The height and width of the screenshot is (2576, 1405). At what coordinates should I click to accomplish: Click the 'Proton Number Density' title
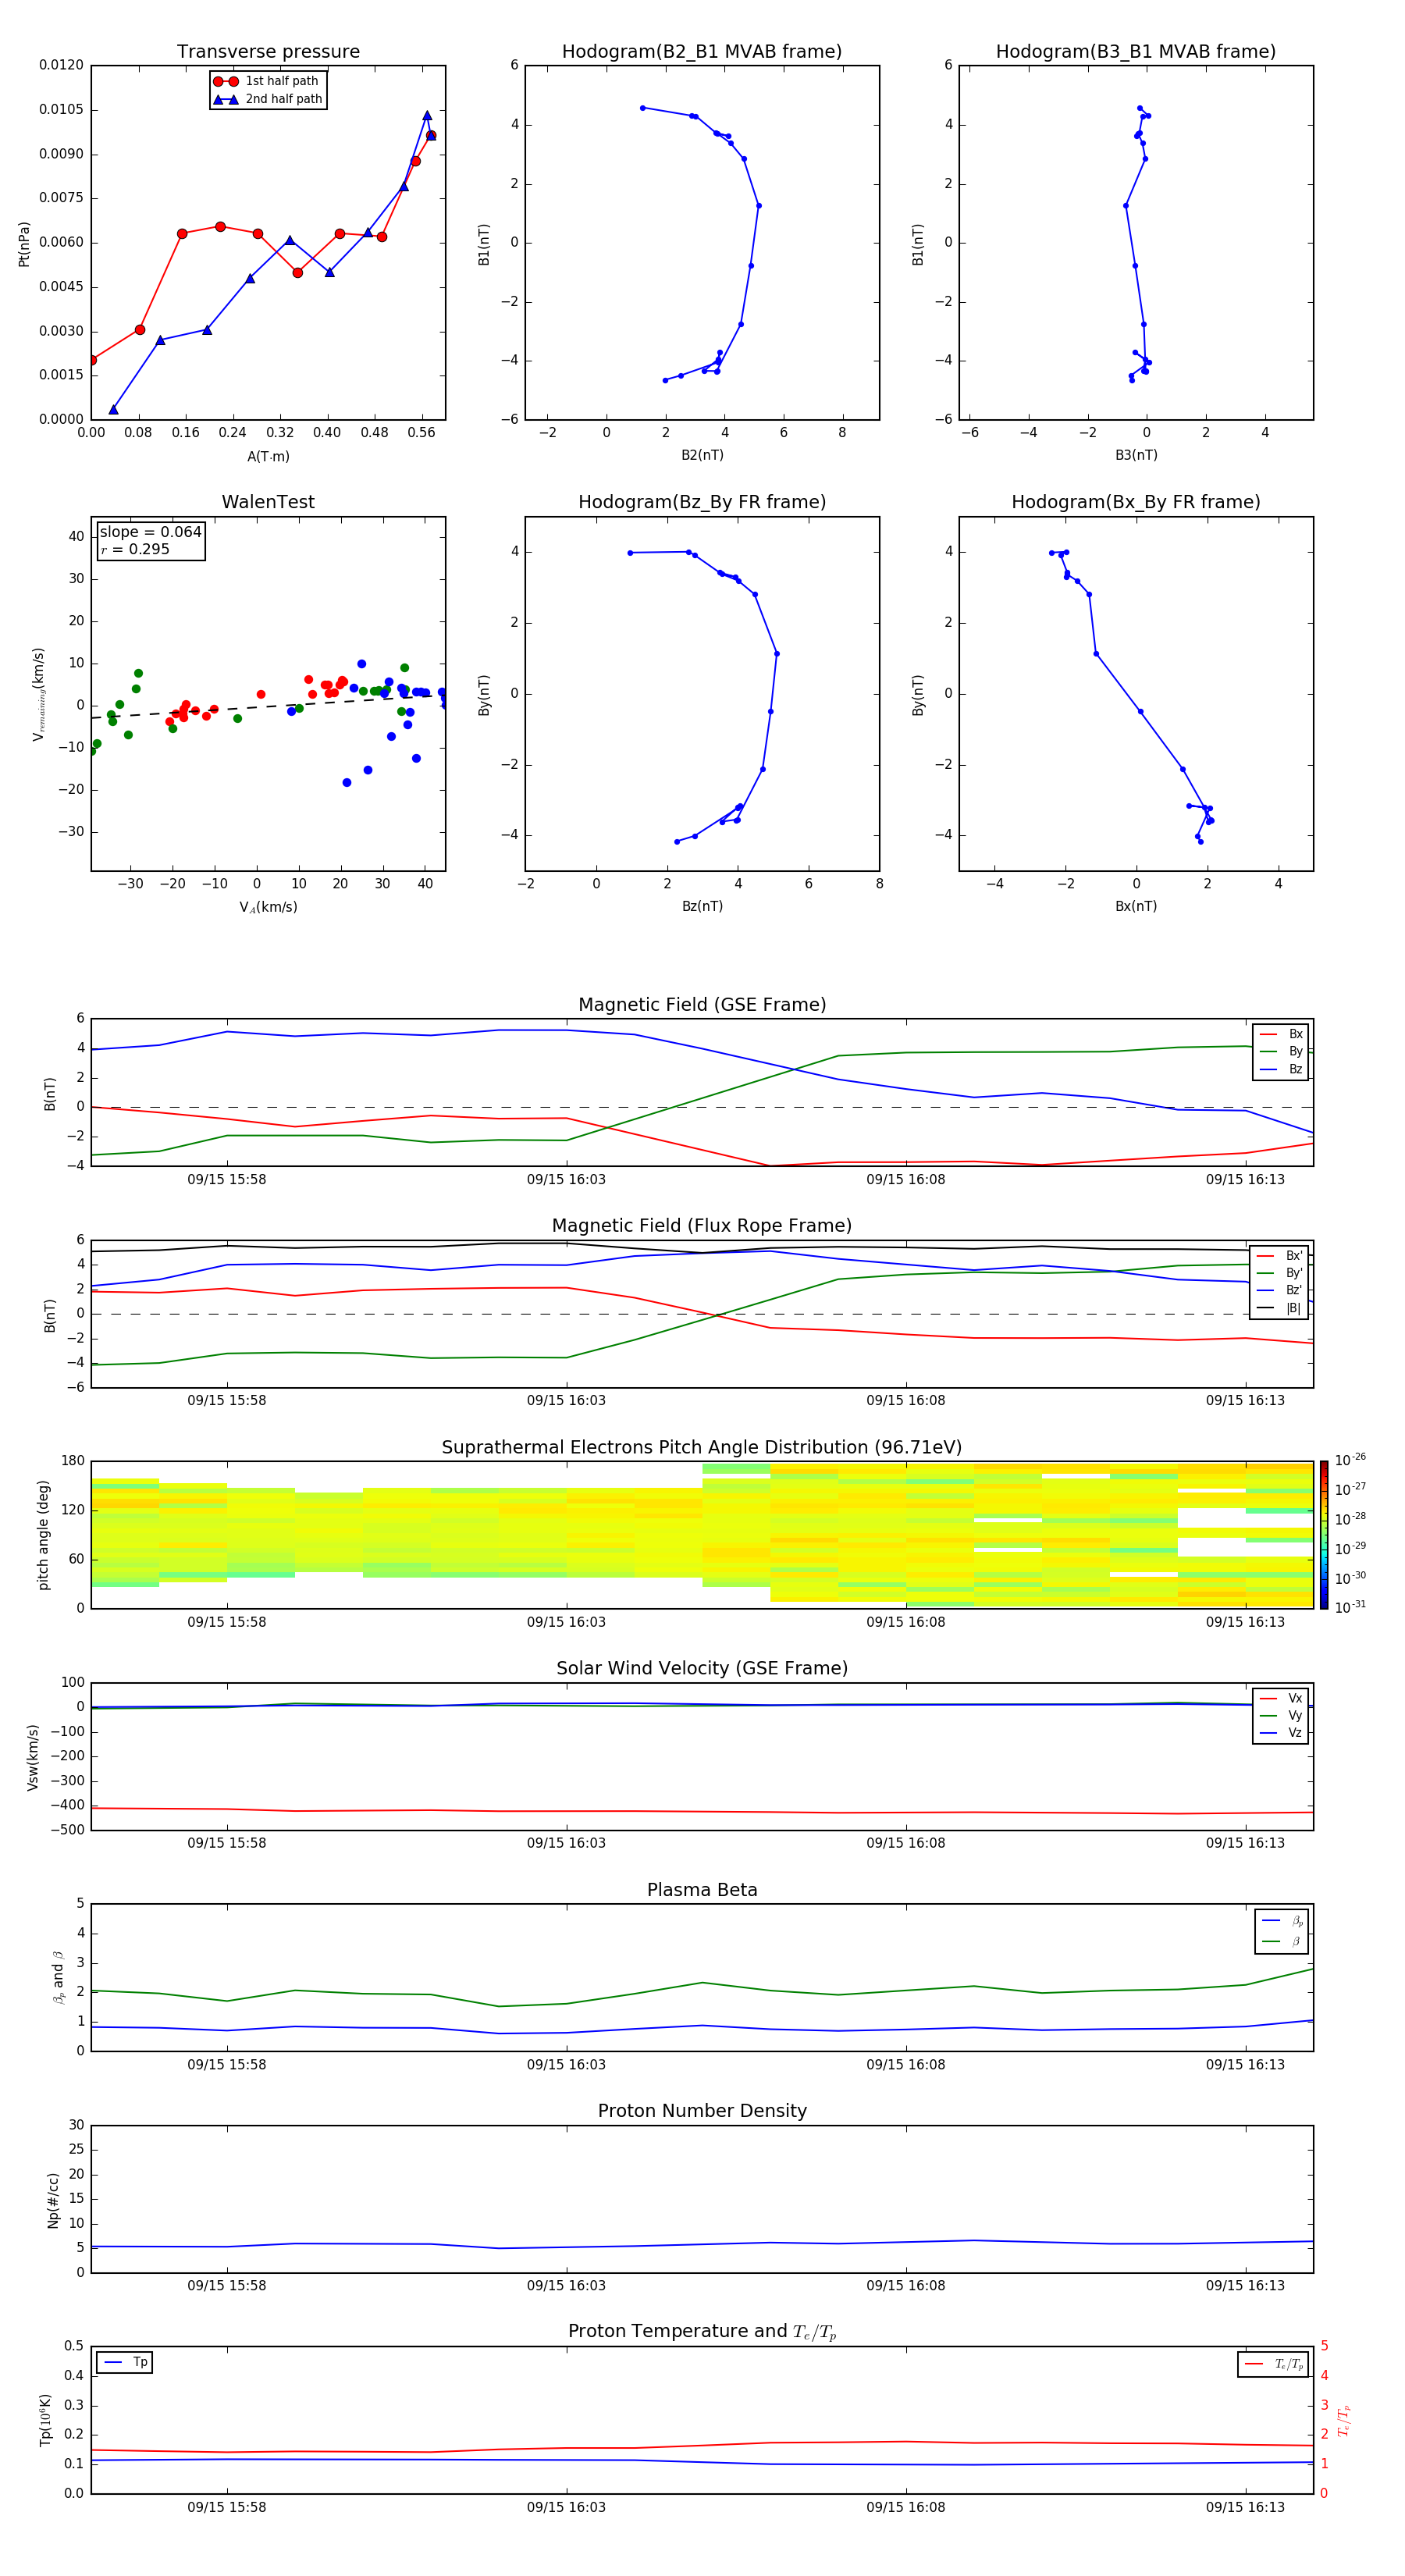[702, 2111]
